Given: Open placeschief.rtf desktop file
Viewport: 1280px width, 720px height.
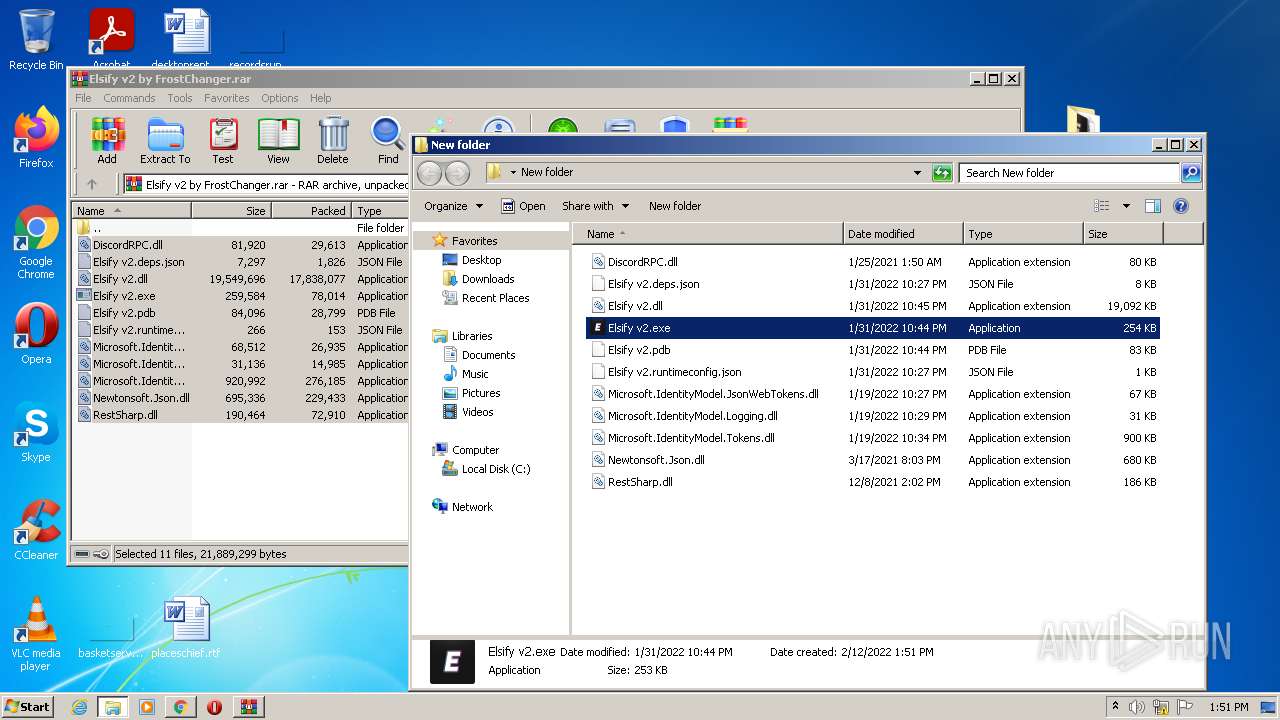Looking at the screenshot, I should point(186,628).
